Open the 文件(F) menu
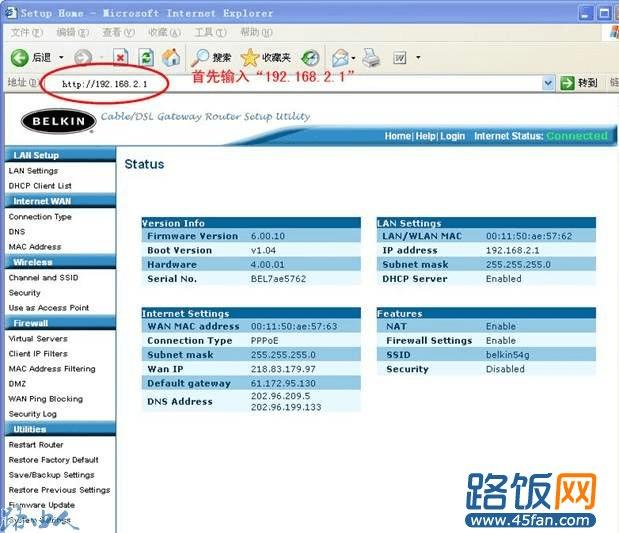 [x=26, y=32]
